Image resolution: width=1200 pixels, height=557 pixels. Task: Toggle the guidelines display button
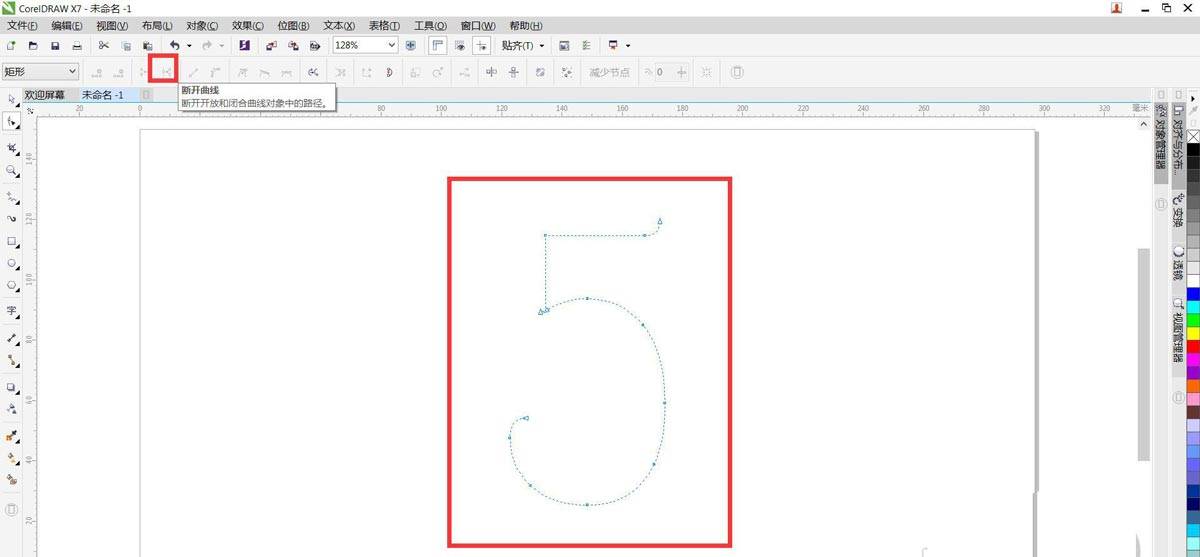482,46
